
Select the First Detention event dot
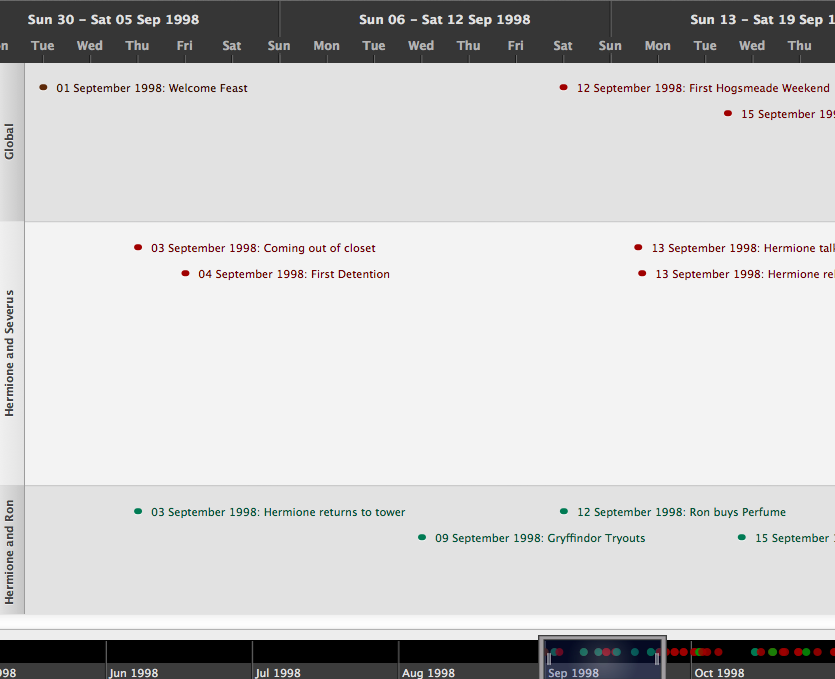coord(185,274)
